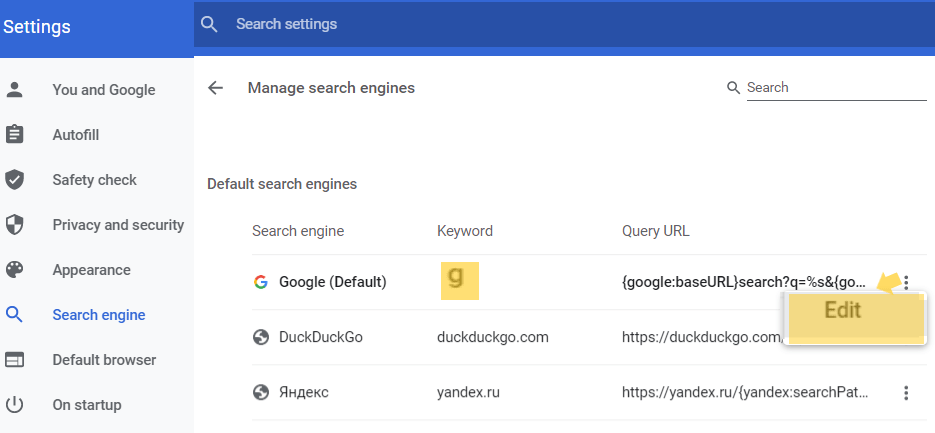Click the Autofill clipboard icon
The width and height of the screenshot is (935, 433).
15,135
